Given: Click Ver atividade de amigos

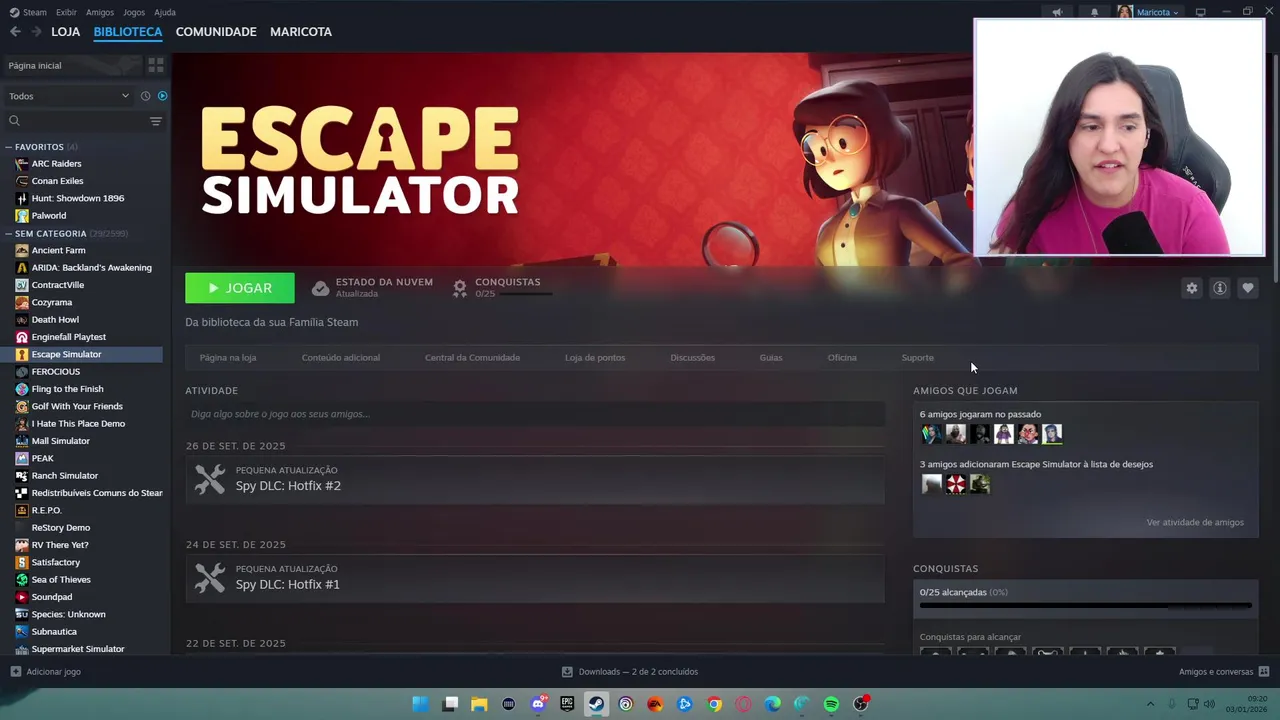Looking at the screenshot, I should point(1195,522).
